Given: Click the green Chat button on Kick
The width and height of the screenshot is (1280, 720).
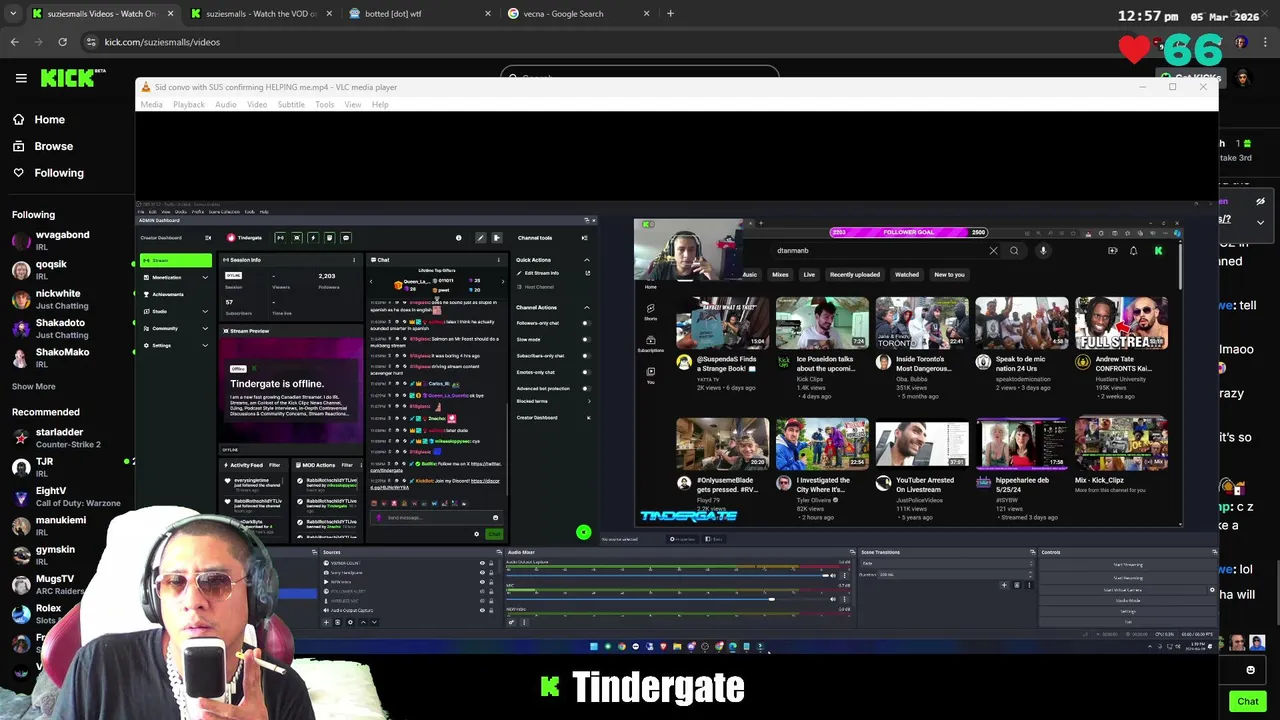Looking at the screenshot, I should [x=1247, y=701].
